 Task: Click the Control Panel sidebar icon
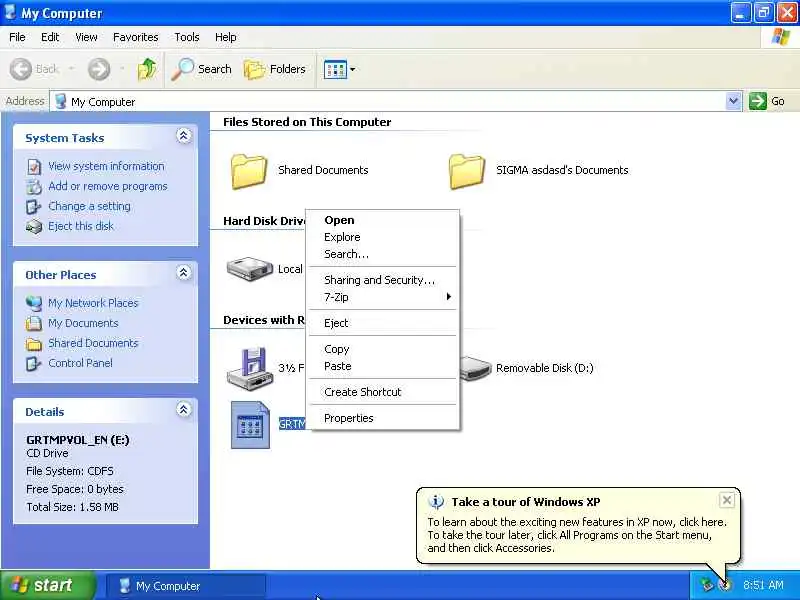click(34, 364)
